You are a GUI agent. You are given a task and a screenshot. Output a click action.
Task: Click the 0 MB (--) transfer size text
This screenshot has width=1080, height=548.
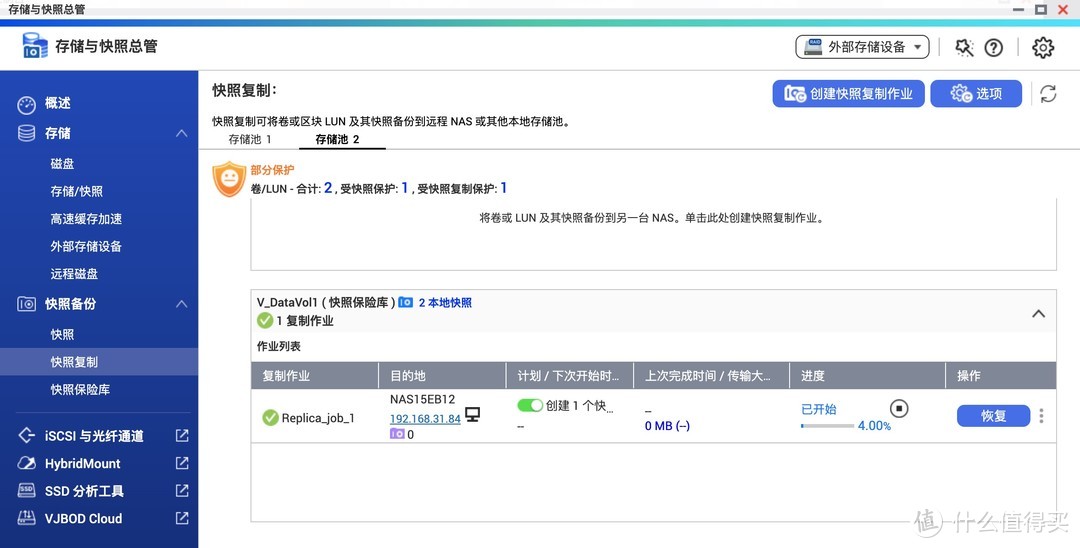point(667,426)
